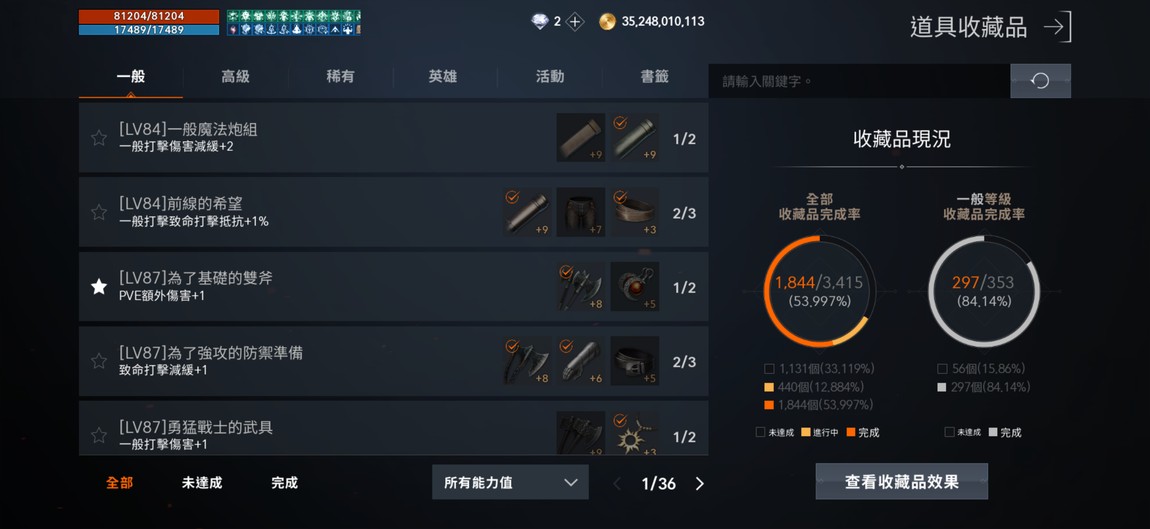Switch to the 書籤 tab
Screen dimensions: 1150x529
[x=654, y=76]
